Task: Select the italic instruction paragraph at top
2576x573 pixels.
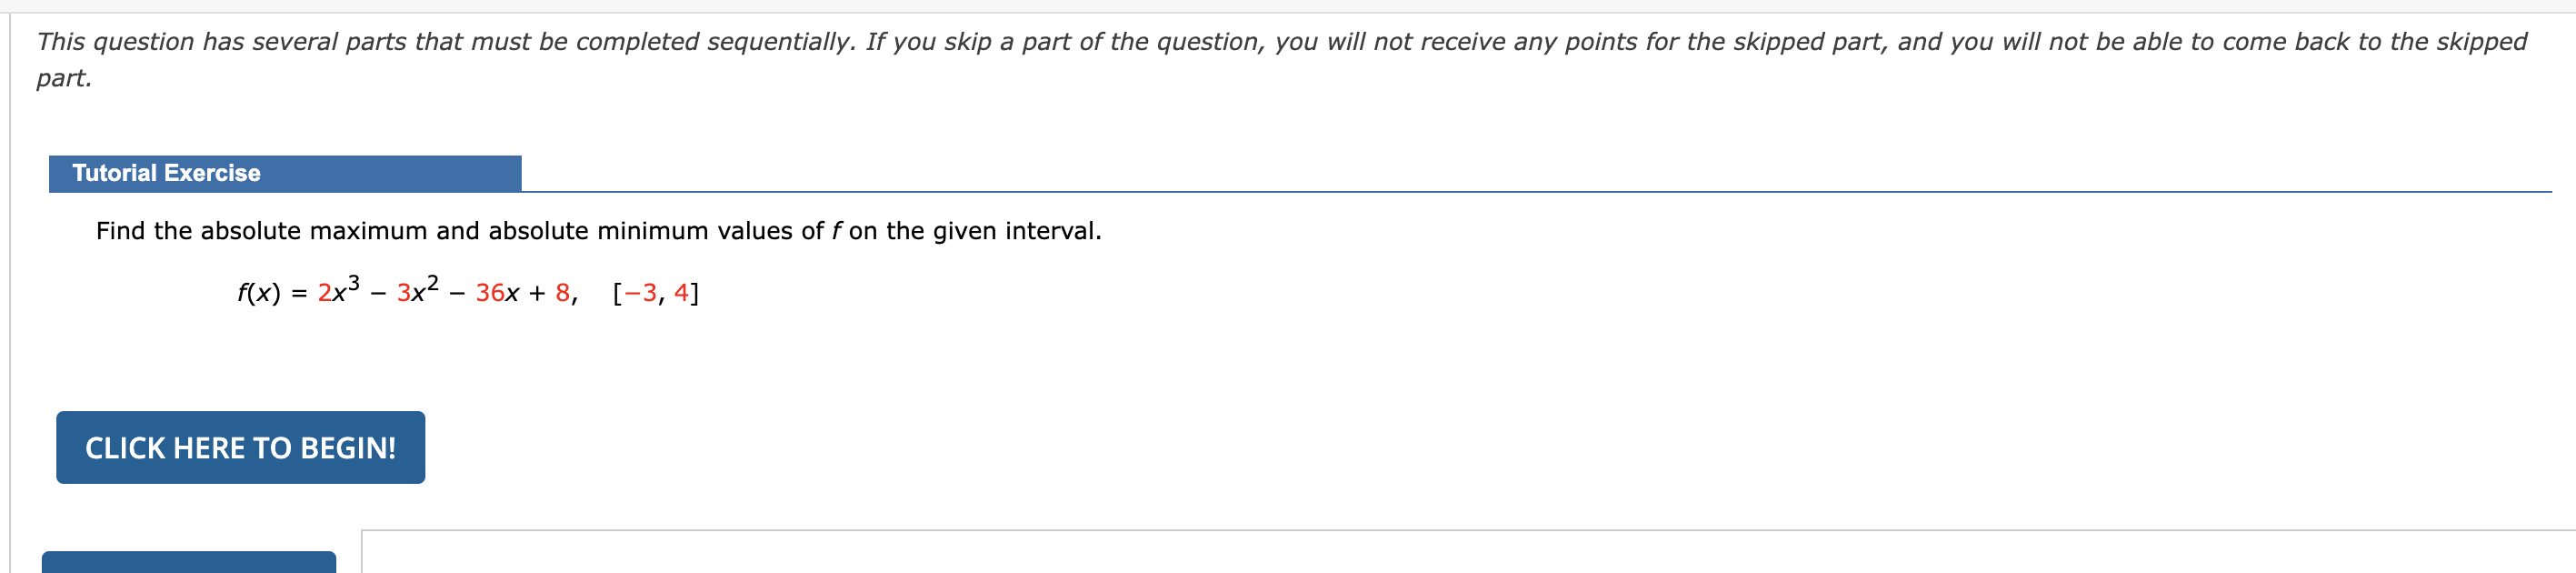Action: point(1280,42)
